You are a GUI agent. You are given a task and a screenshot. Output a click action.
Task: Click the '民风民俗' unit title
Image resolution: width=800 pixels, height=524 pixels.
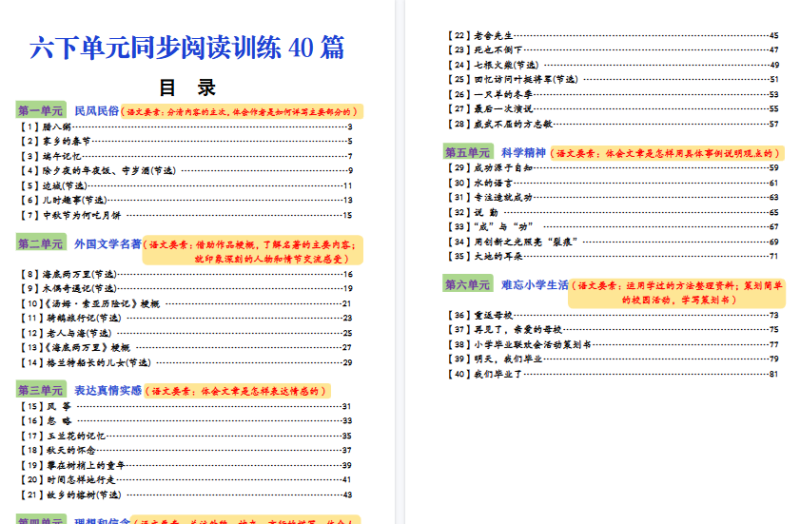pyautogui.click(x=96, y=111)
